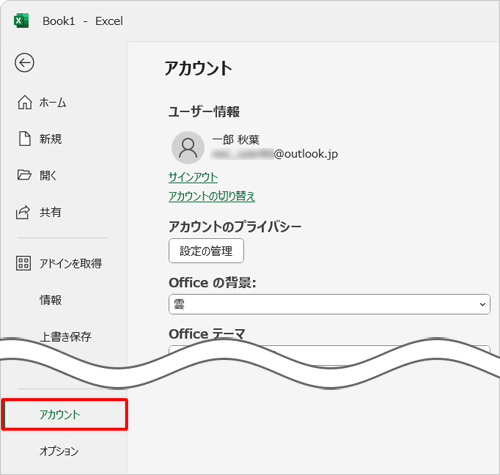Click the Book1 - Excel title text
The height and width of the screenshot is (475, 500).
[x=82, y=21]
